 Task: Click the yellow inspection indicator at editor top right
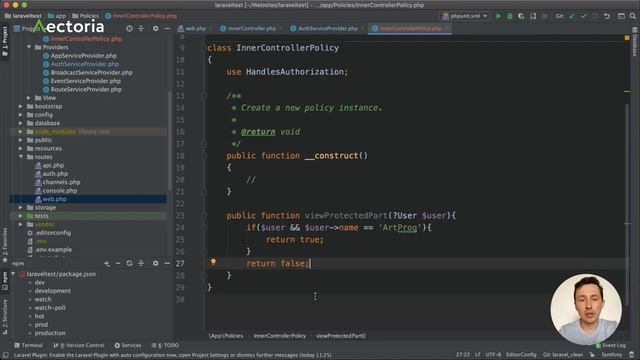coord(627,38)
